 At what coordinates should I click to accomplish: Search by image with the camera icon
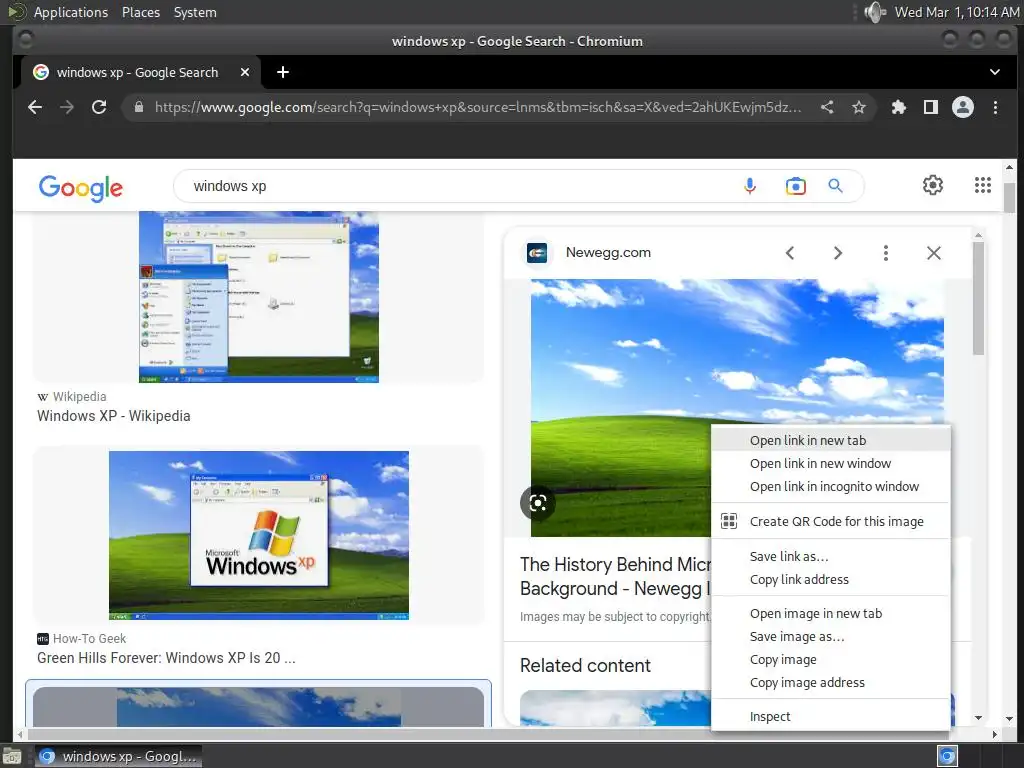[795, 186]
